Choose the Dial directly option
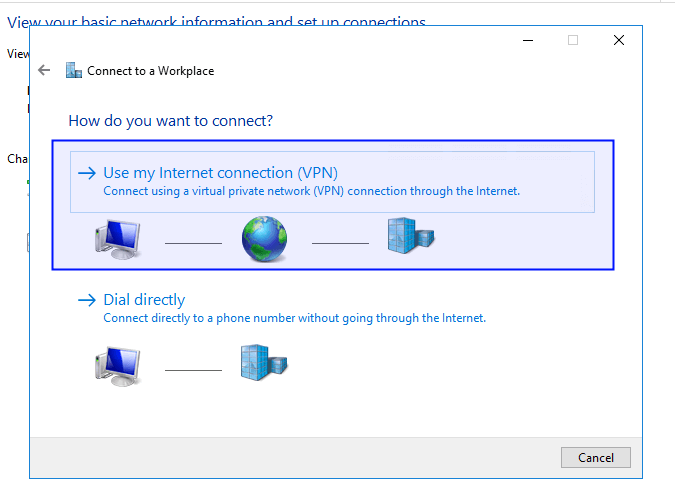Screen dimensions: 675x504 click(x=144, y=299)
